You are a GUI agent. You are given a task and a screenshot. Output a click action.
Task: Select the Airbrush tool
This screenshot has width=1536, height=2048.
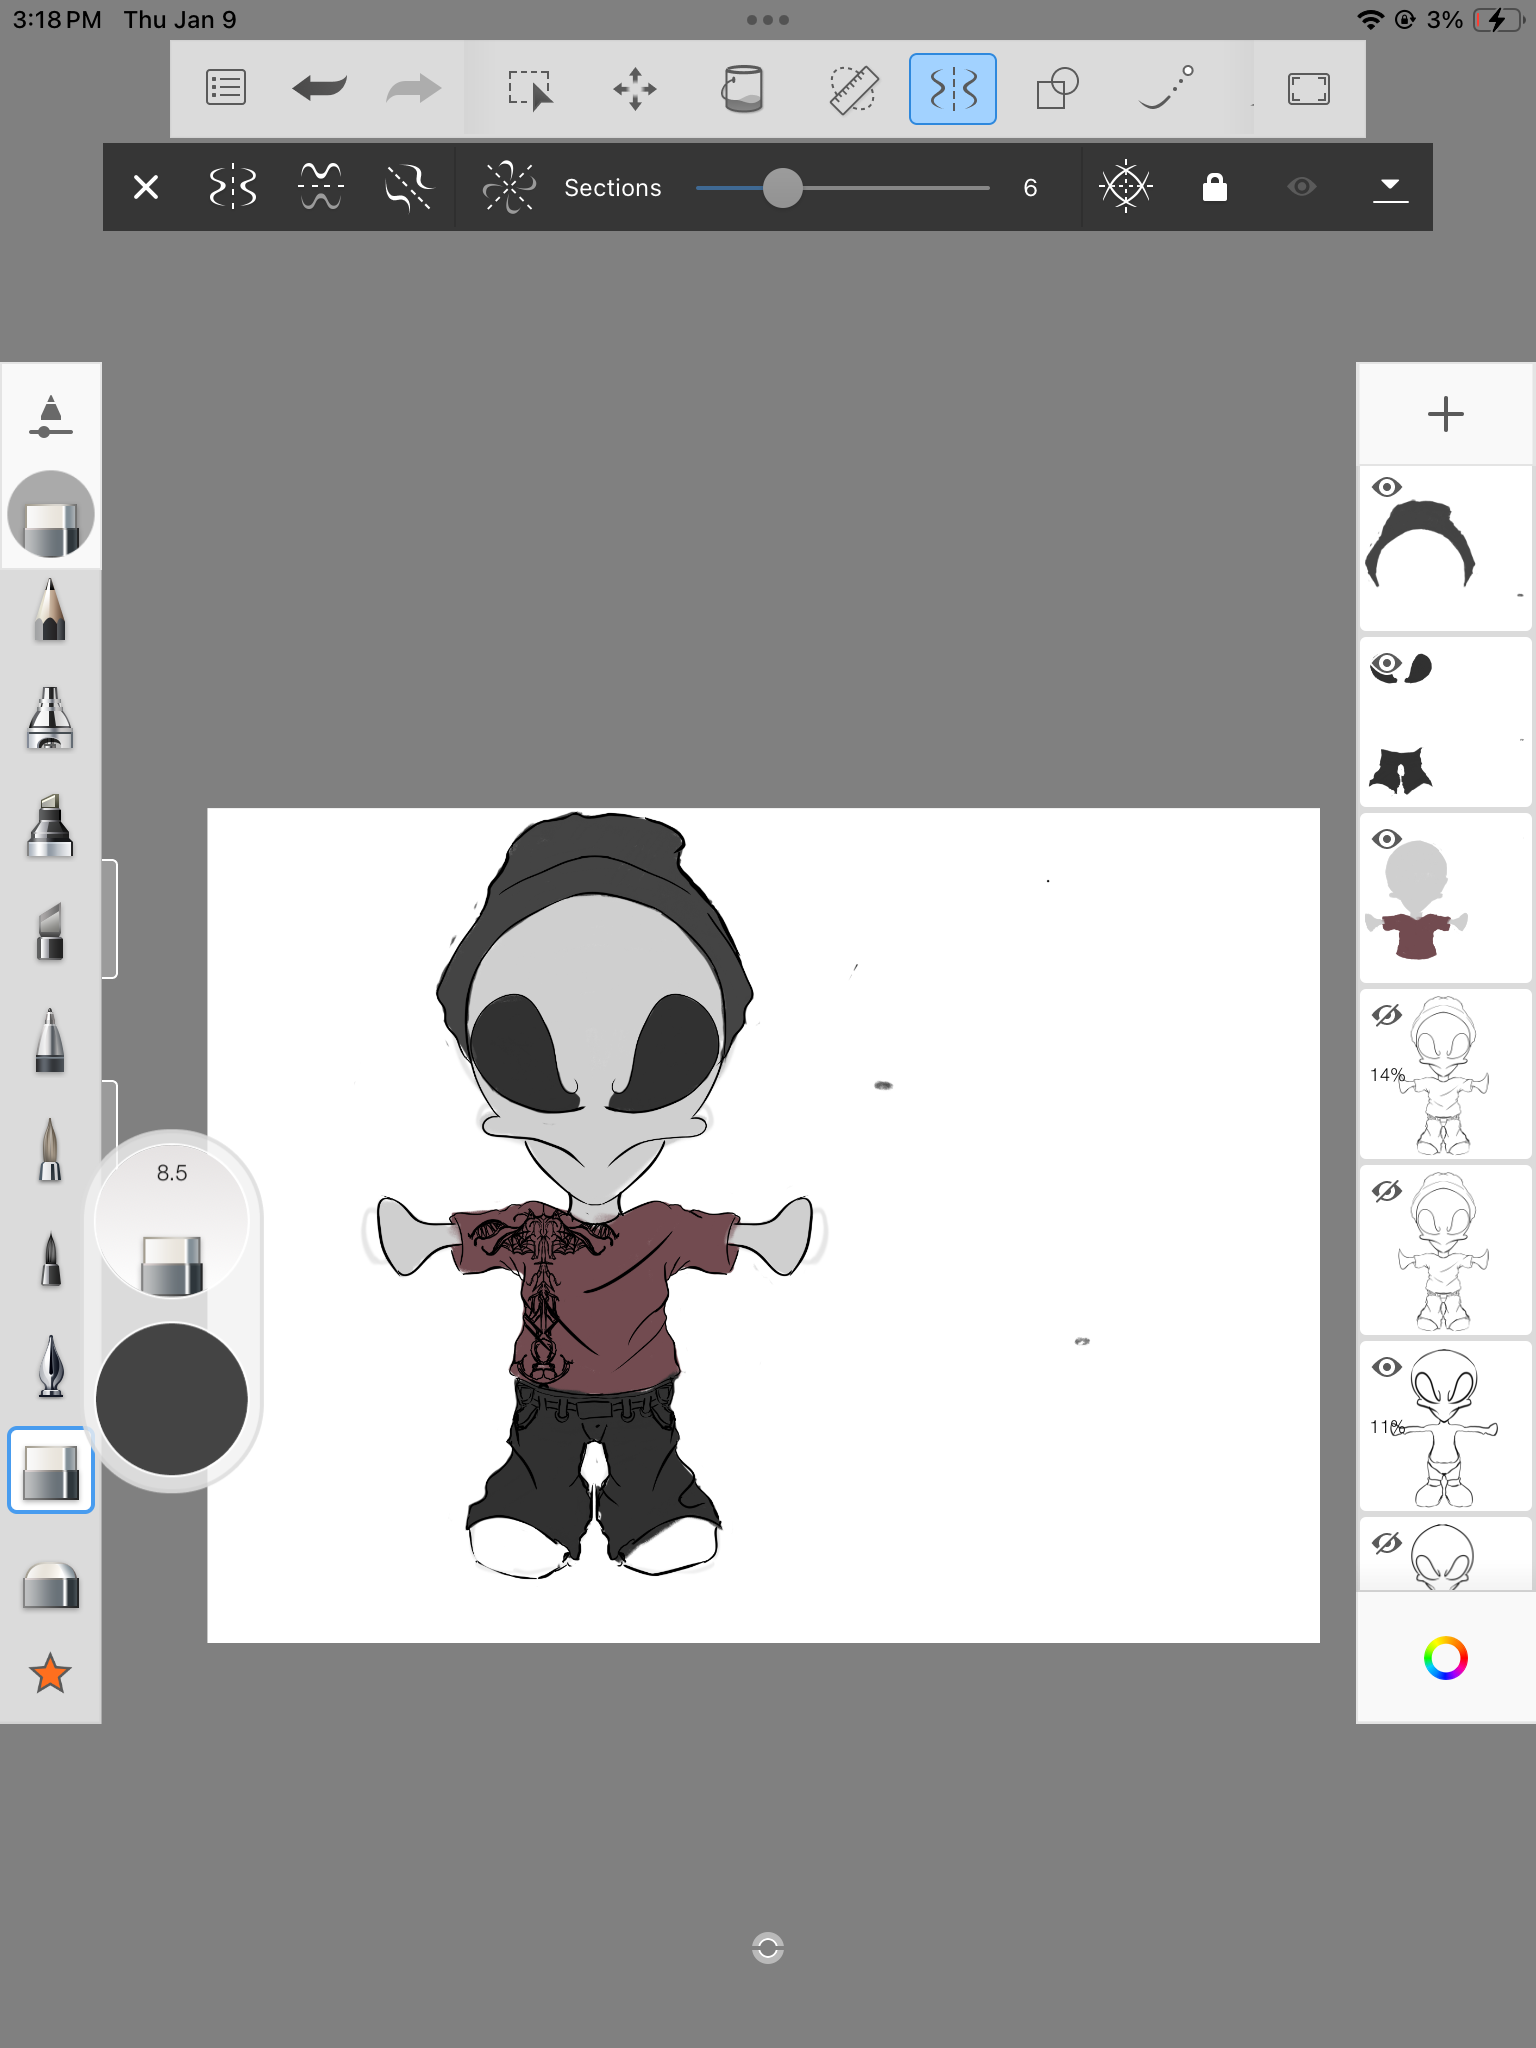[x=50, y=718]
